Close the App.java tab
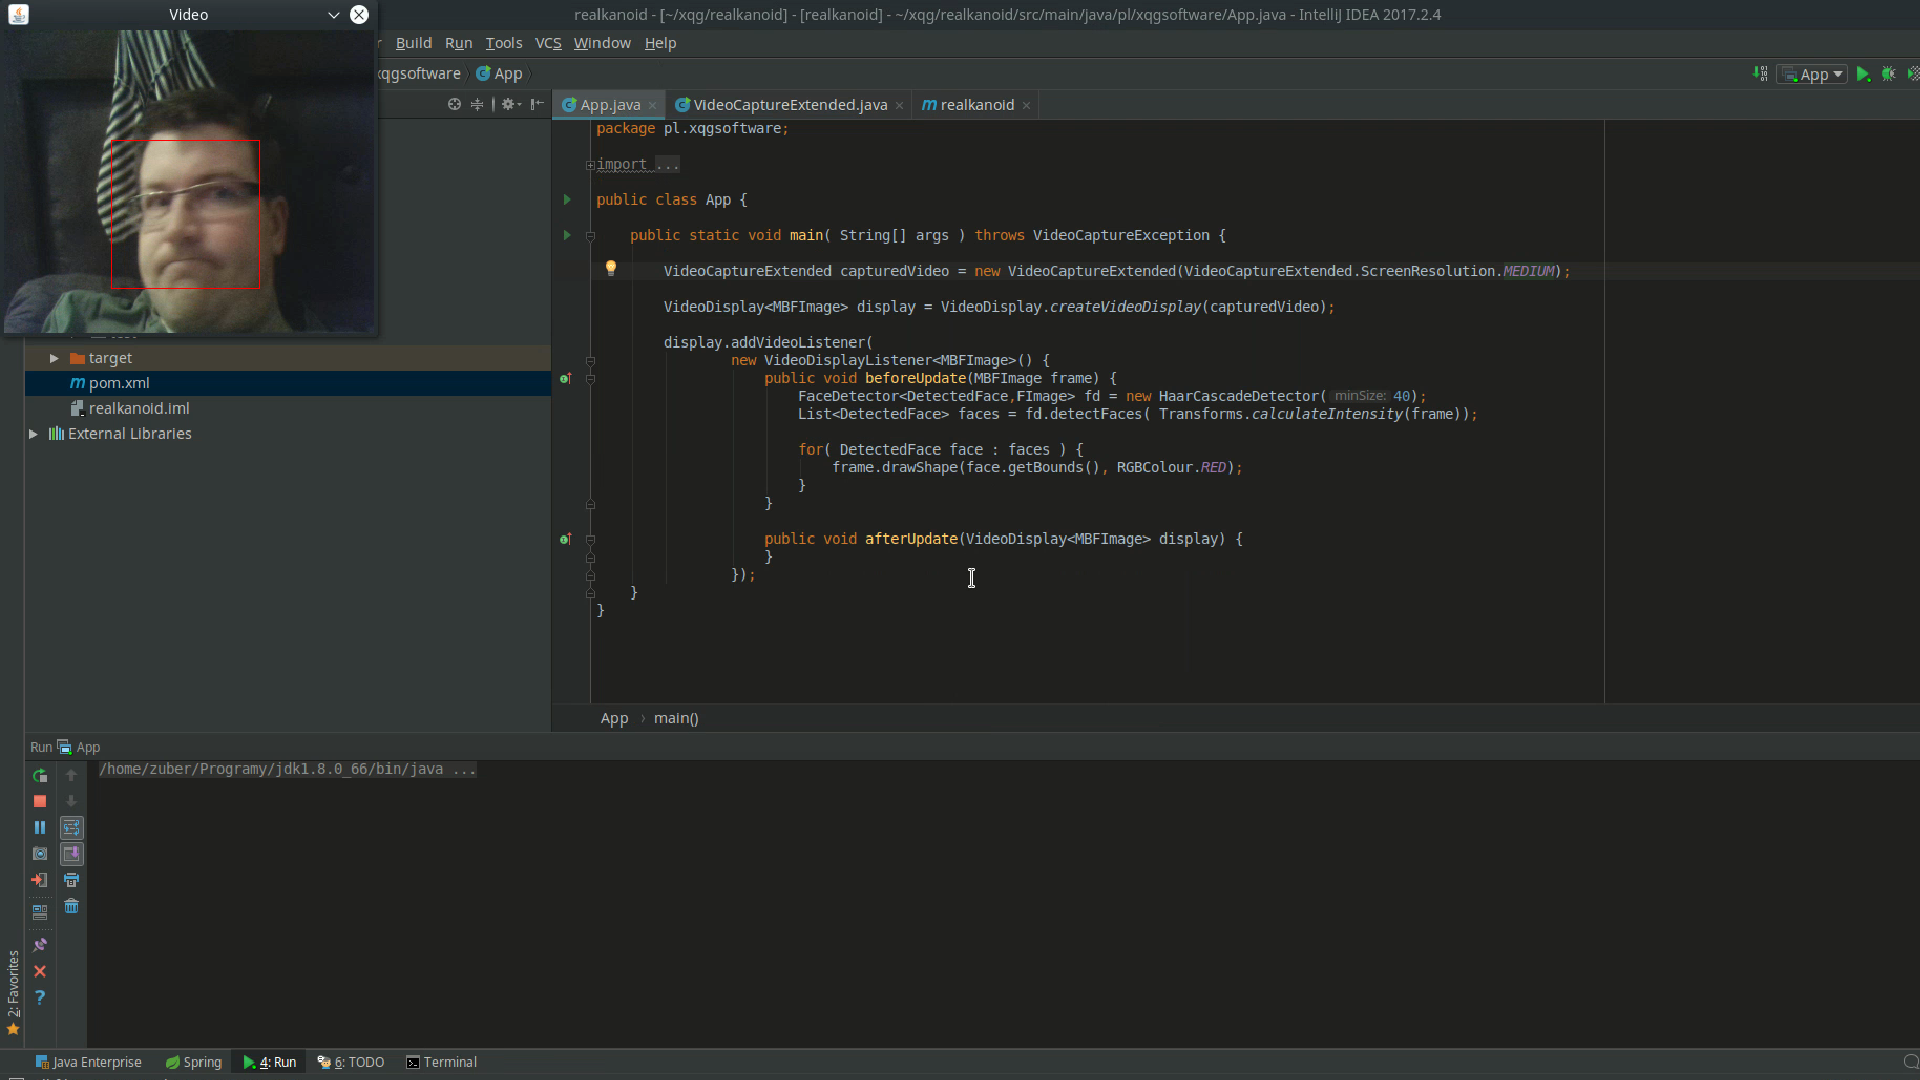1920x1080 pixels. [x=652, y=105]
